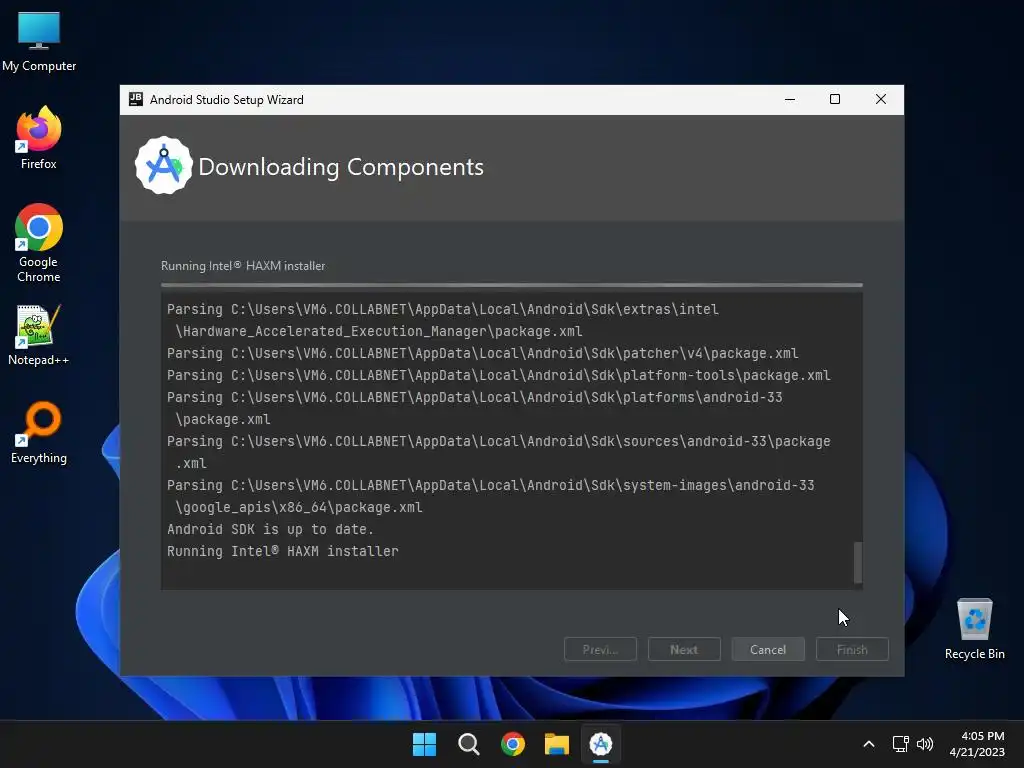Click the 'Android SDK is up to date.' line
The height and width of the screenshot is (768, 1024).
pyautogui.click(x=270, y=529)
